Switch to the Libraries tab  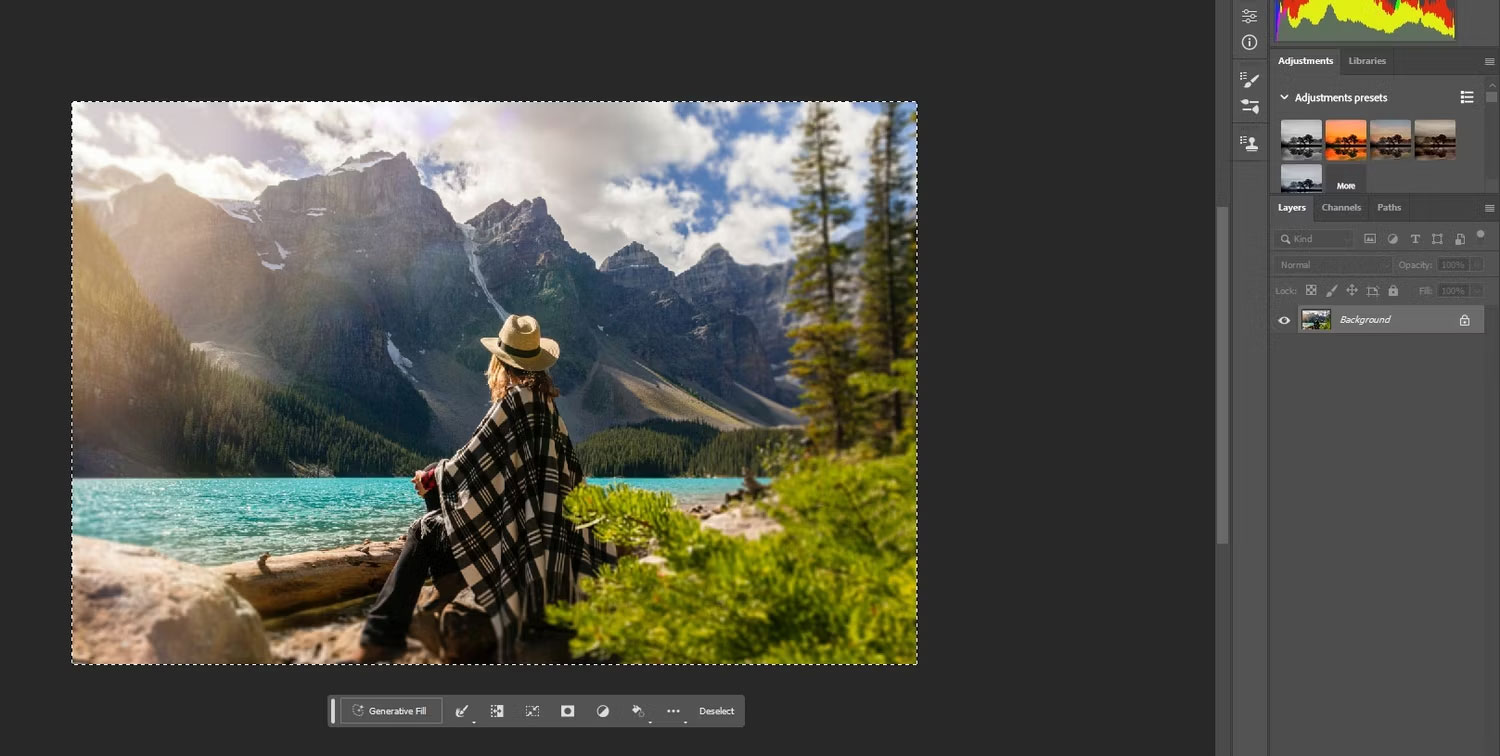(1367, 61)
